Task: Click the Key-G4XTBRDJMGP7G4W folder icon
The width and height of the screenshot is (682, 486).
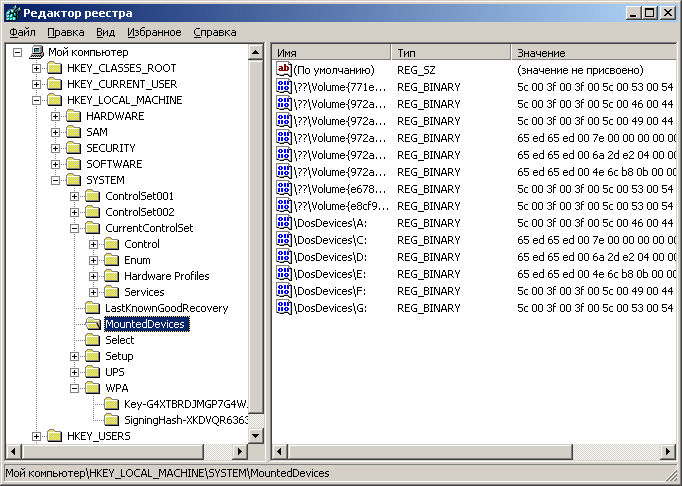Action: (x=112, y=404)
